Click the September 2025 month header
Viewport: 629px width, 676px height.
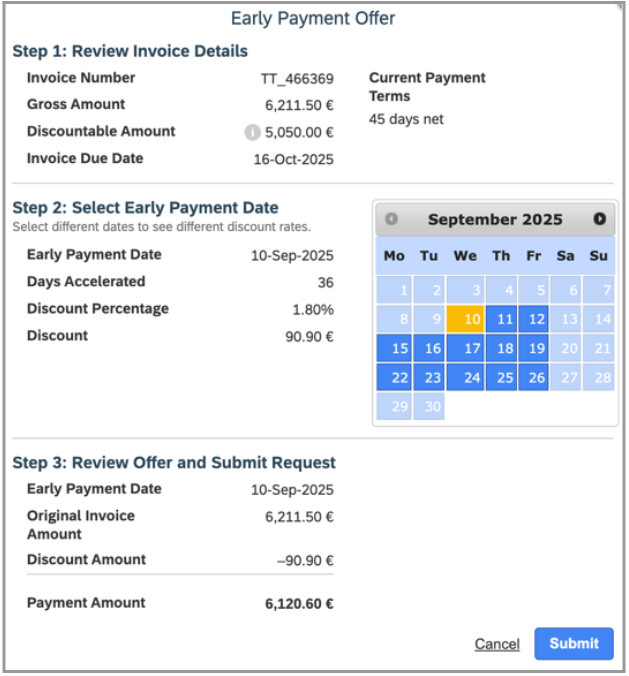pos(495,219)
